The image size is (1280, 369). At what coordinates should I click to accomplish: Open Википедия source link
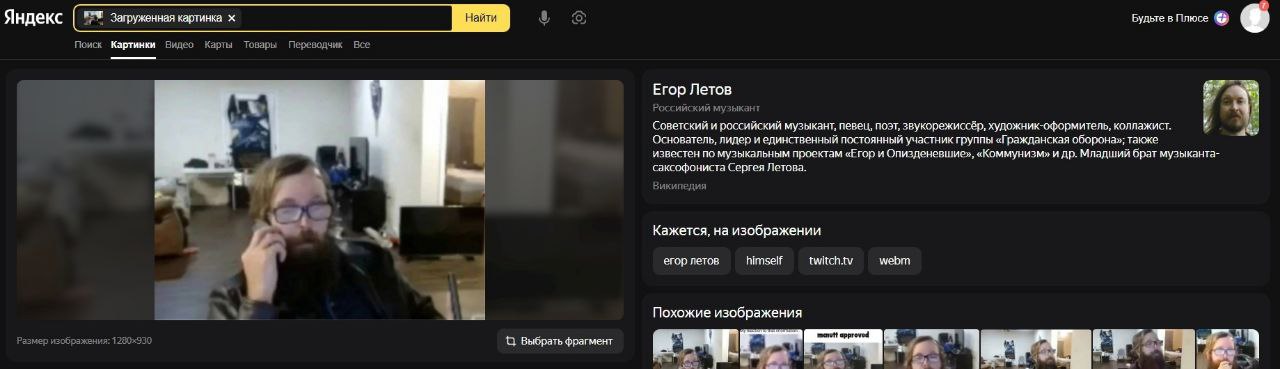pyautogui.click(x=679, y=186)
